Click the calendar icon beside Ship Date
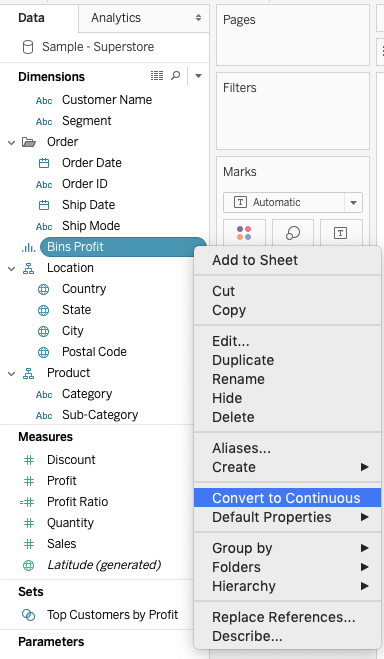Screen dimensions: 384x659 (44, 205)
